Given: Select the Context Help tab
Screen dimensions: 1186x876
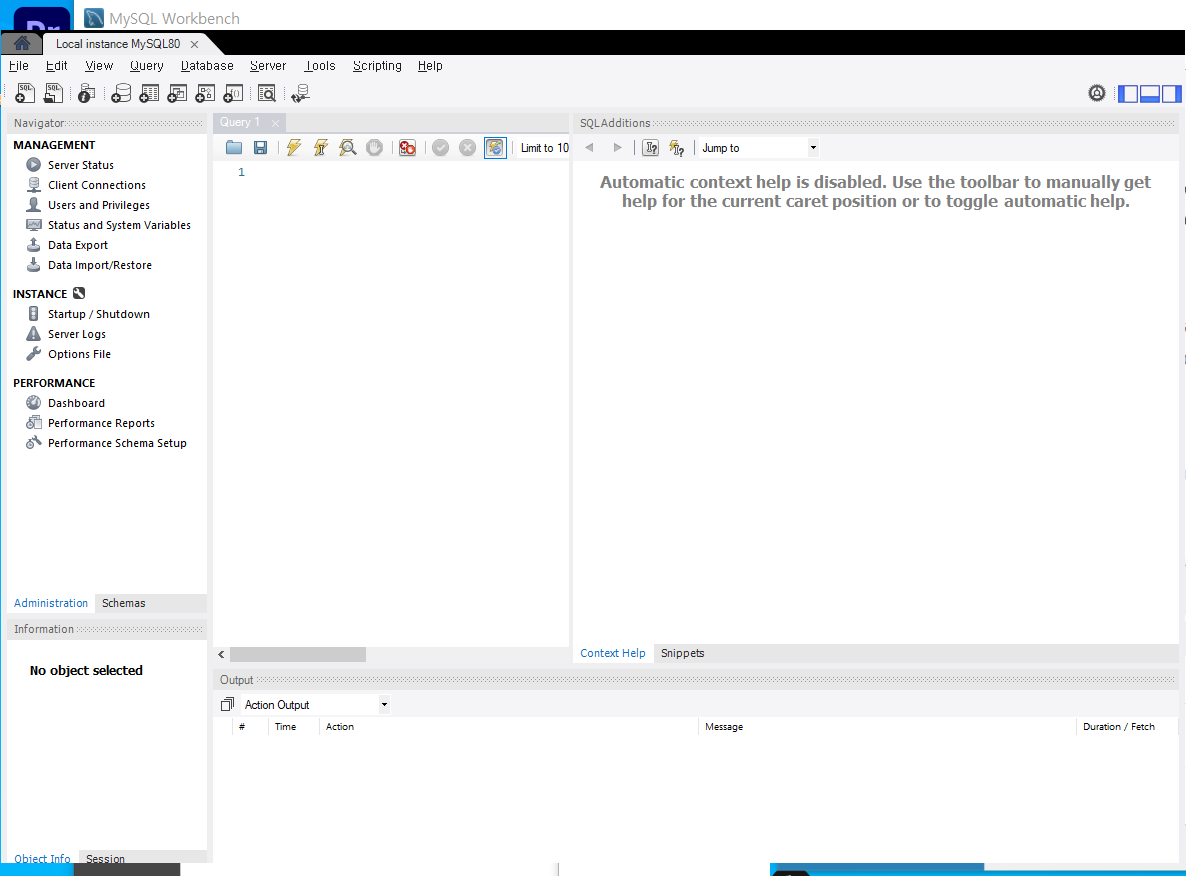Looking at the screenshot, I should point(613,653).
